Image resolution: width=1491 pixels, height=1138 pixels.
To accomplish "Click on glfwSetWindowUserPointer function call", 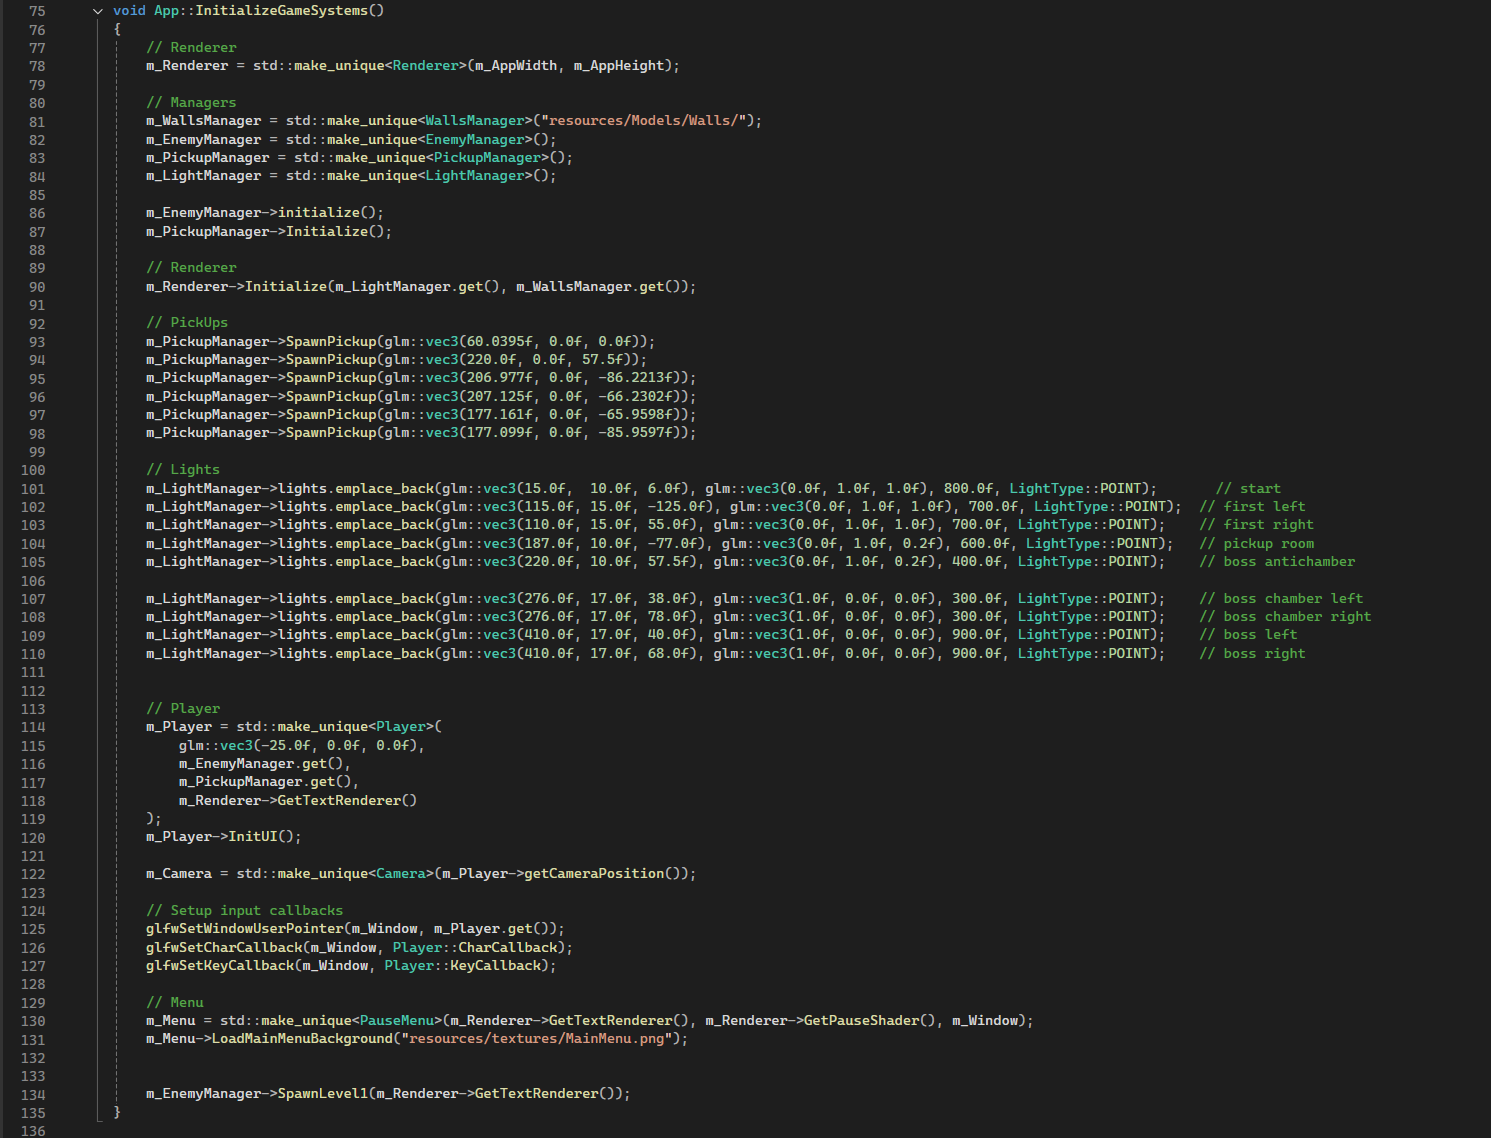I will coord(244,929).
